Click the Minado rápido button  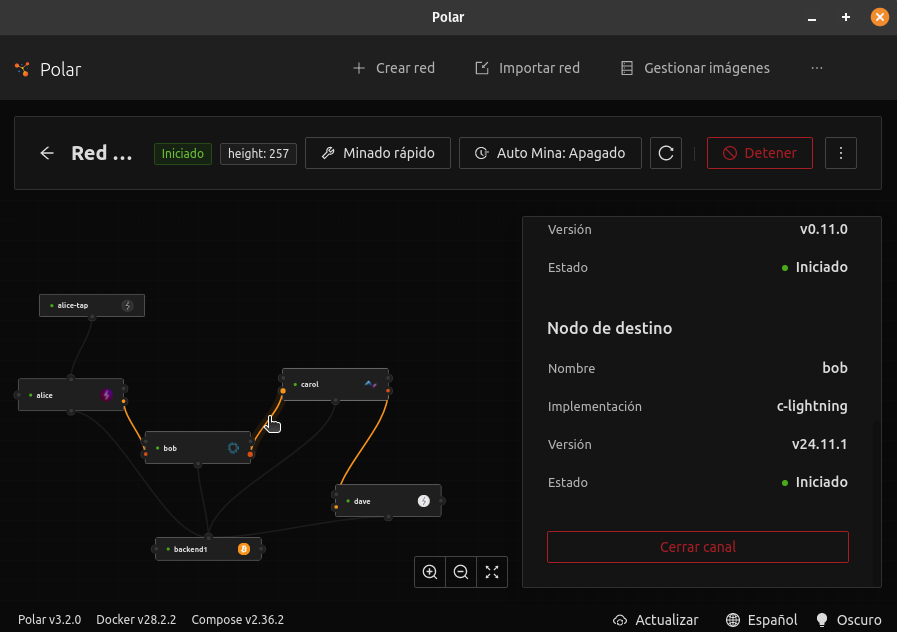378,153
